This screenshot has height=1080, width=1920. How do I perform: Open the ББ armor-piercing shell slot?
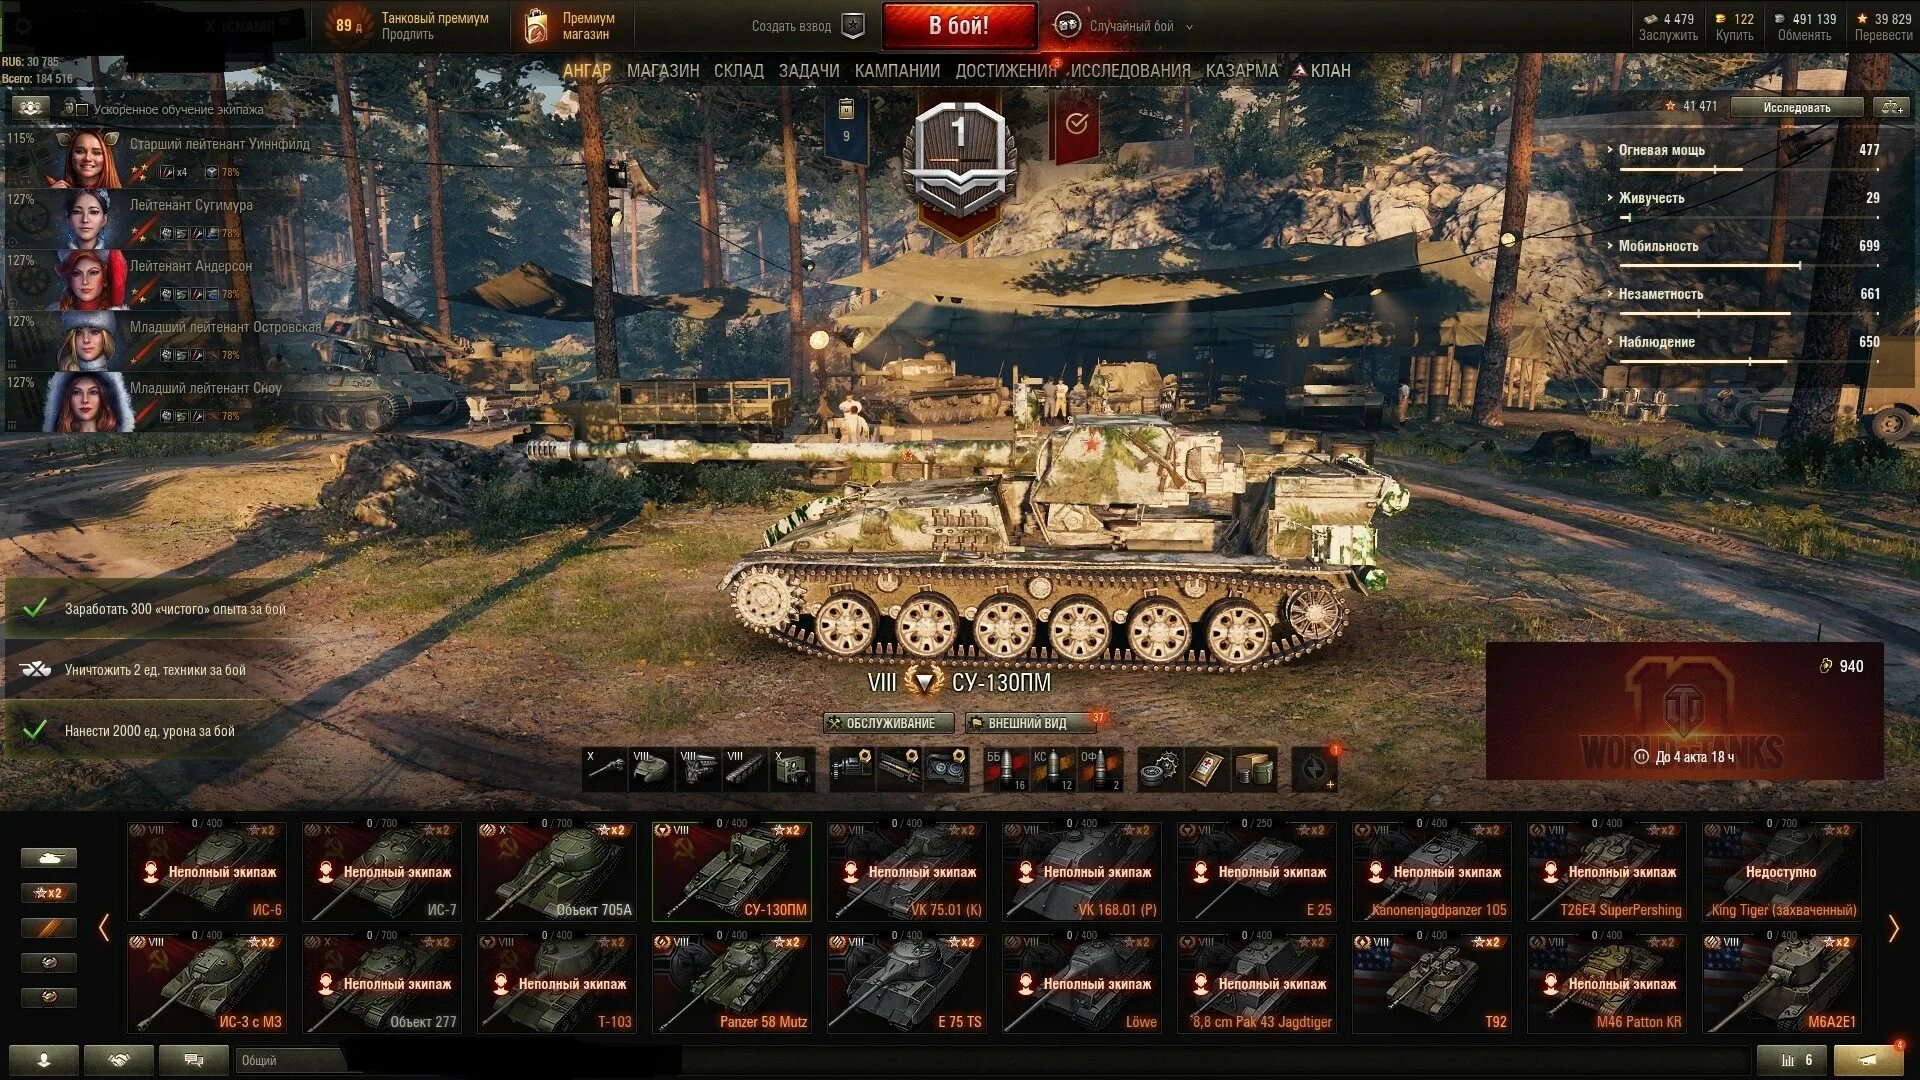coord(1006,769)
